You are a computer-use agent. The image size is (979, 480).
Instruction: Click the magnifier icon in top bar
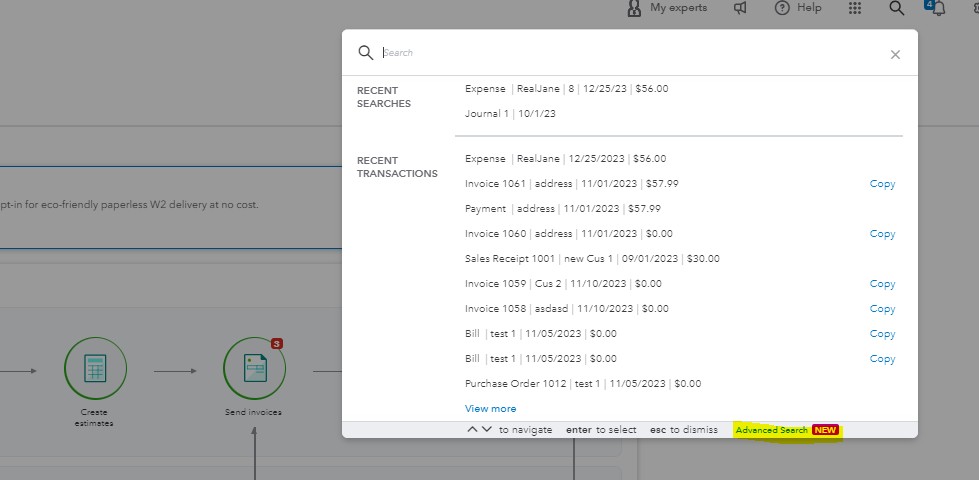(x=897, y=8)
